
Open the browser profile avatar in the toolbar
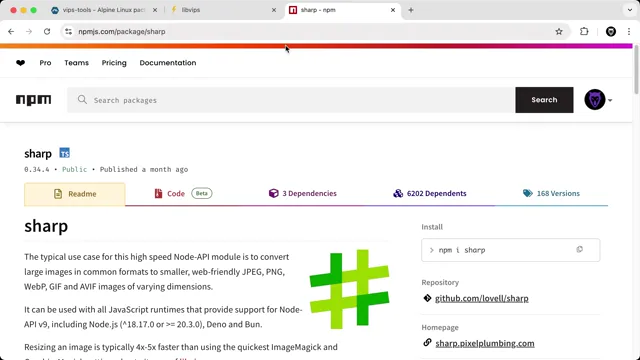pyautogui.click(x=611, y=31)
